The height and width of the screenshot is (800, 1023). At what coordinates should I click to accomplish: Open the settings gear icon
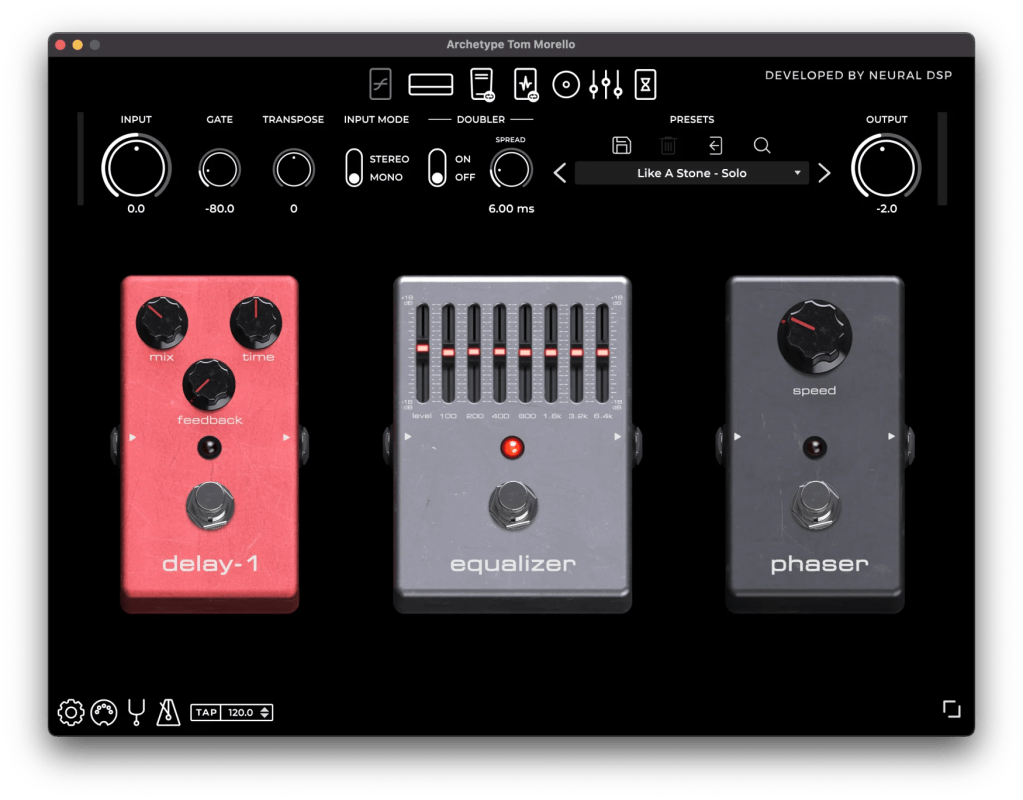(x=71, y=713)
